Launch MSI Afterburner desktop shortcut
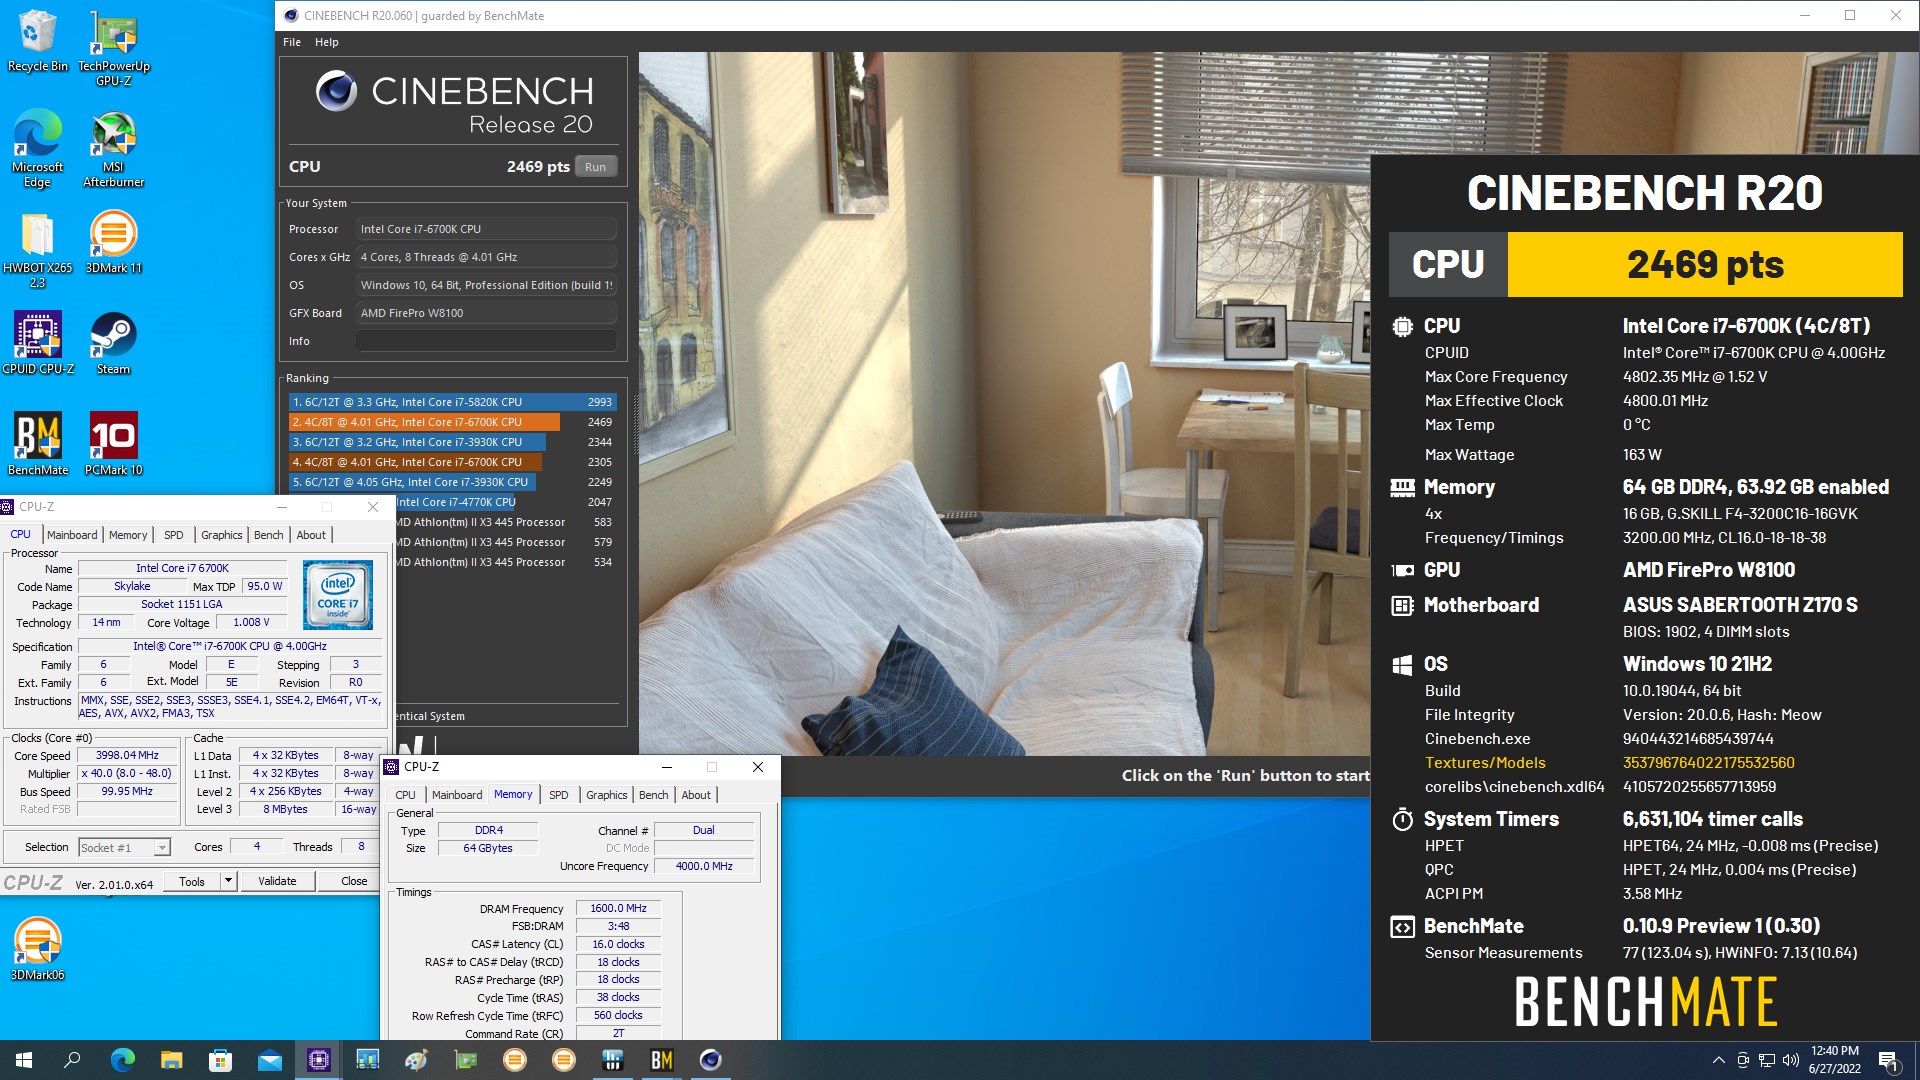 [114, 148]
